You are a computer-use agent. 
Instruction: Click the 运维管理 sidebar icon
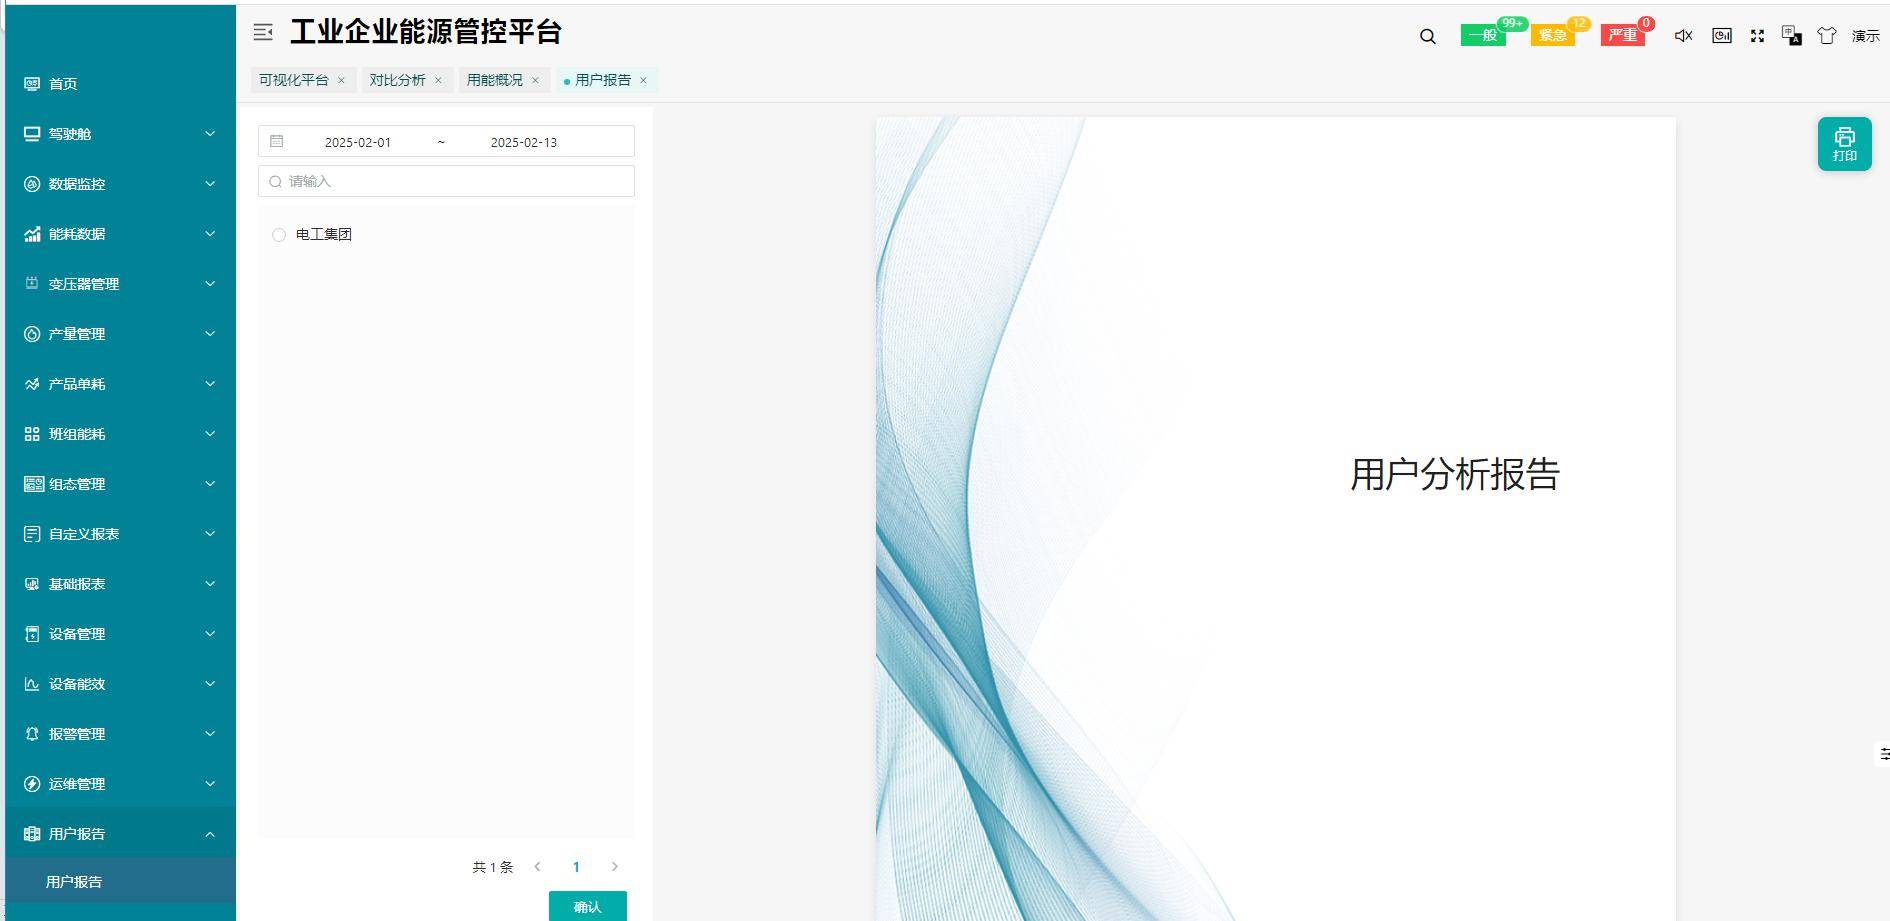pyautogui.click(x=32, y=784)
